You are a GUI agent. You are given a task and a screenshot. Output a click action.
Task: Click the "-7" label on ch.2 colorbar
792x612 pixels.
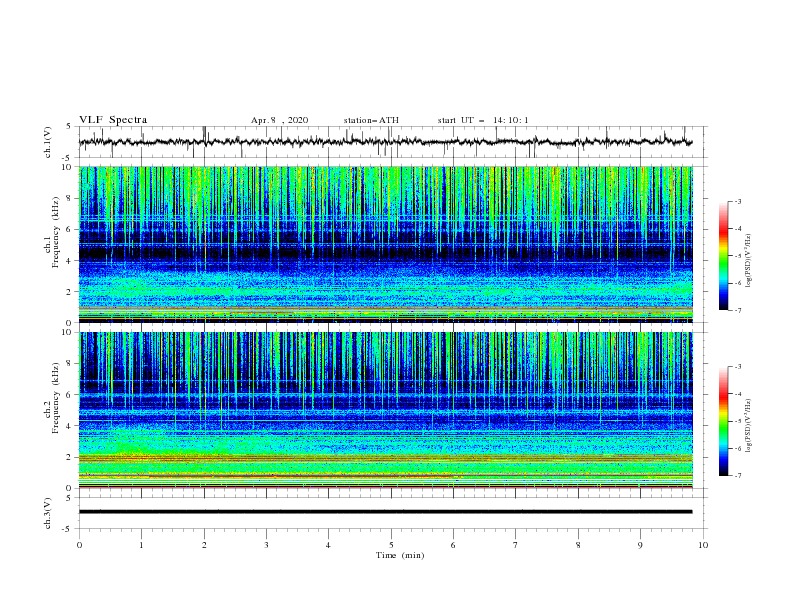pos(737,476)
